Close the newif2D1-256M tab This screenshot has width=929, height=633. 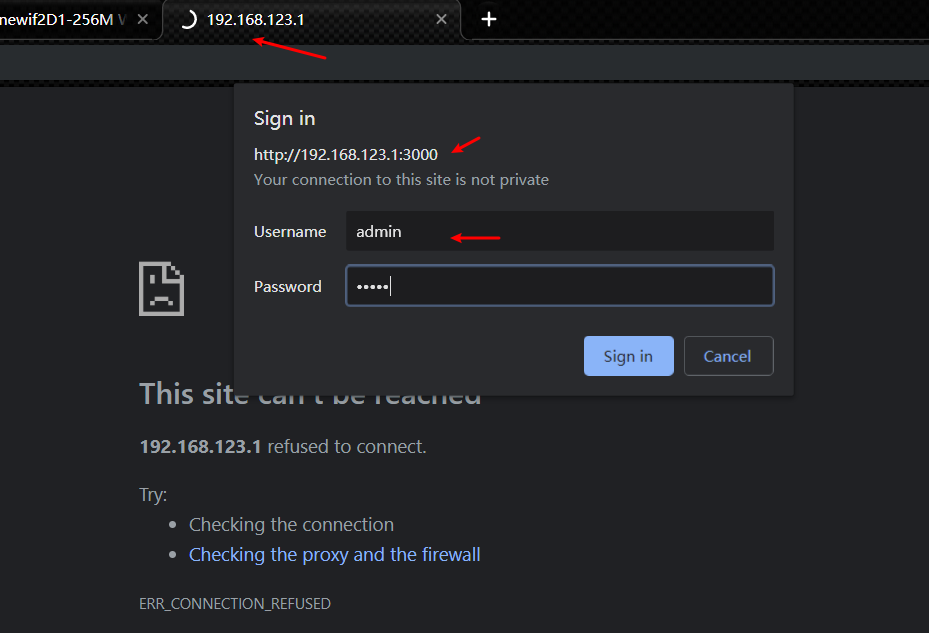[142, 19]
